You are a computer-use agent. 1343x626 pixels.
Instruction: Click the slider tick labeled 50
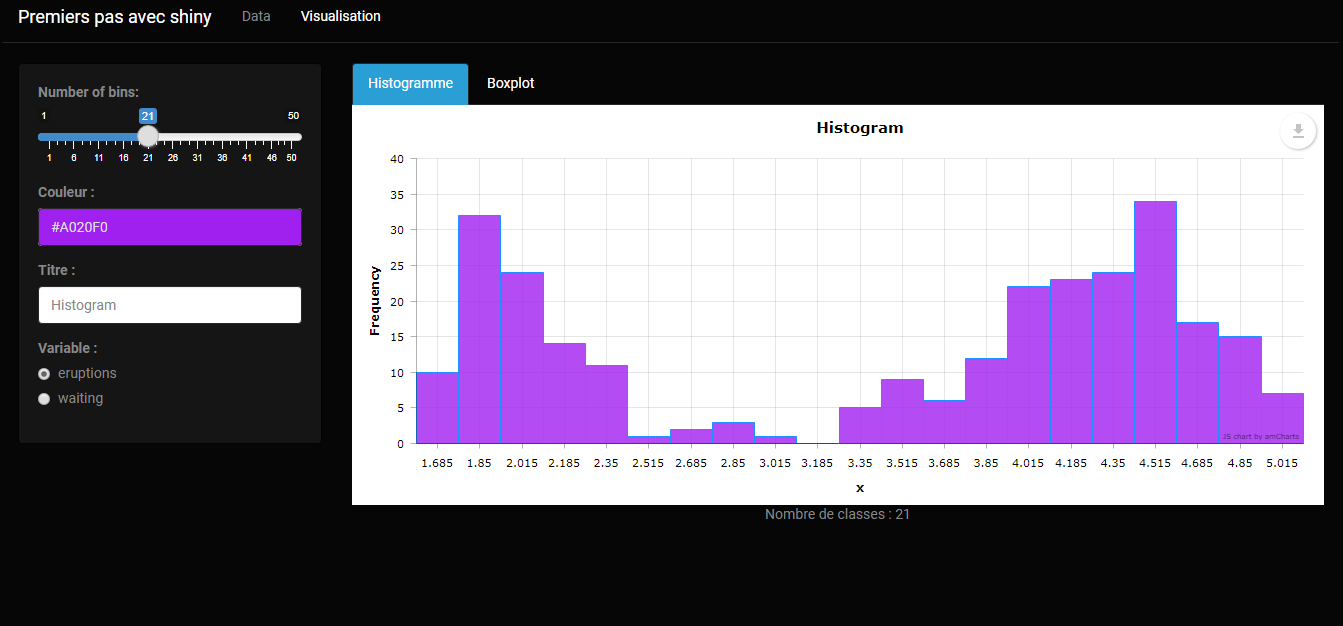click(x=292, y=157)
